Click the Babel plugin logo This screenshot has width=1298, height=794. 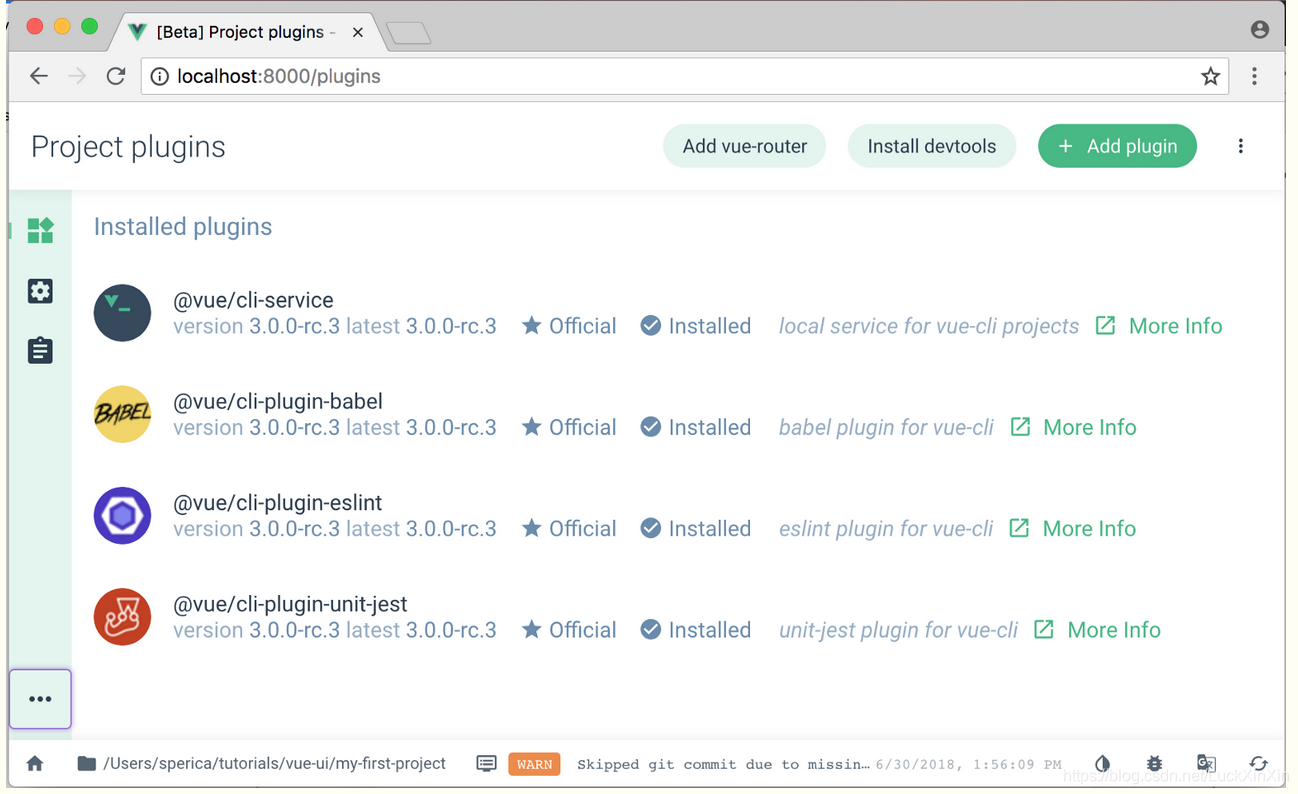(x=122, y=414)
